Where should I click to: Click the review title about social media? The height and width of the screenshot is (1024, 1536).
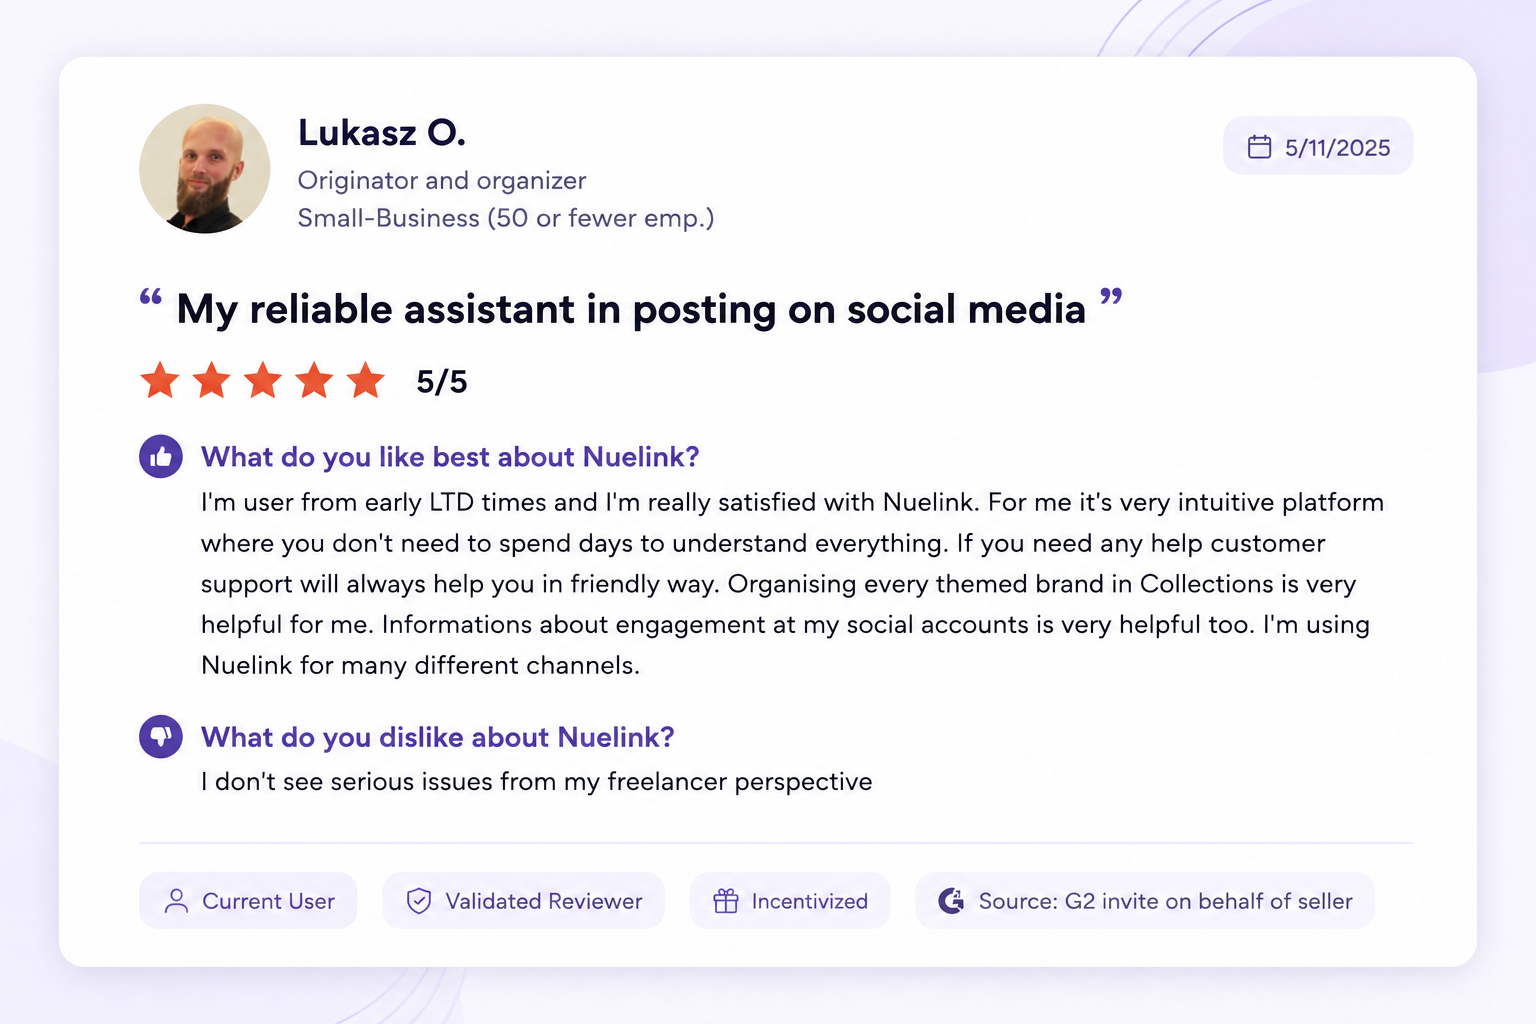tap(631, 309)
